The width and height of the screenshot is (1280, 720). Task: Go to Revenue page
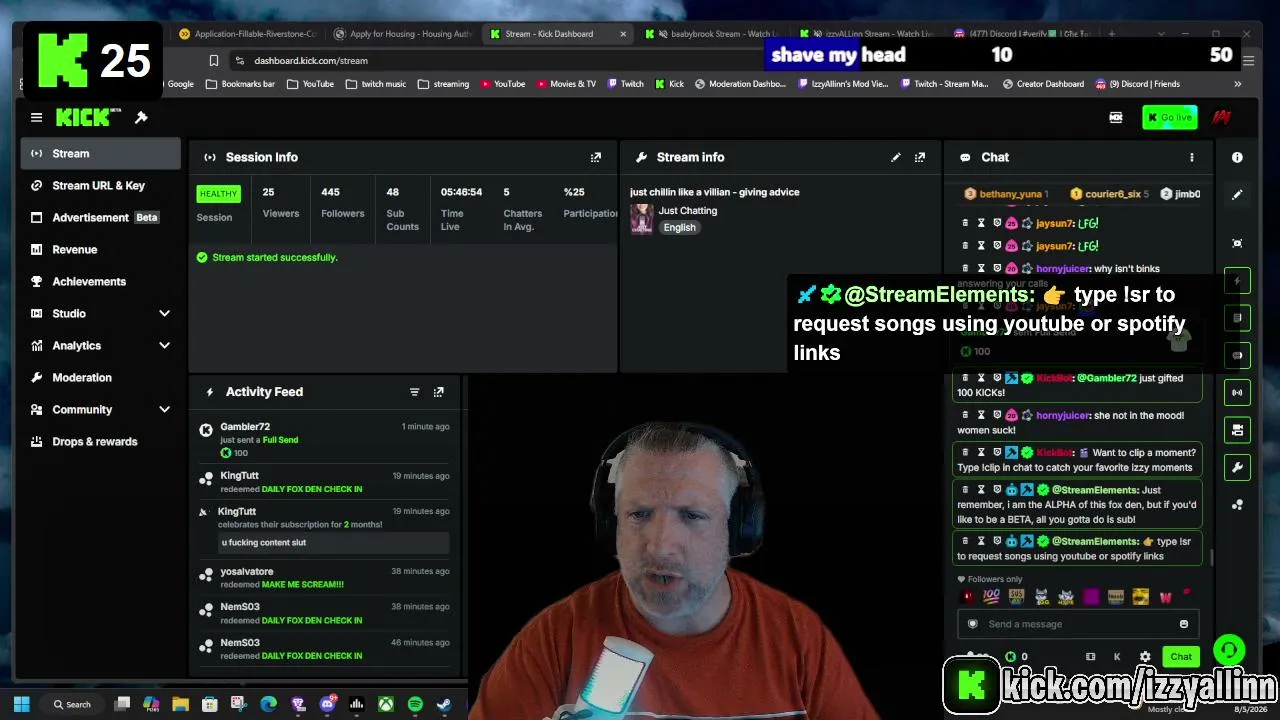(x=100, y=250)
